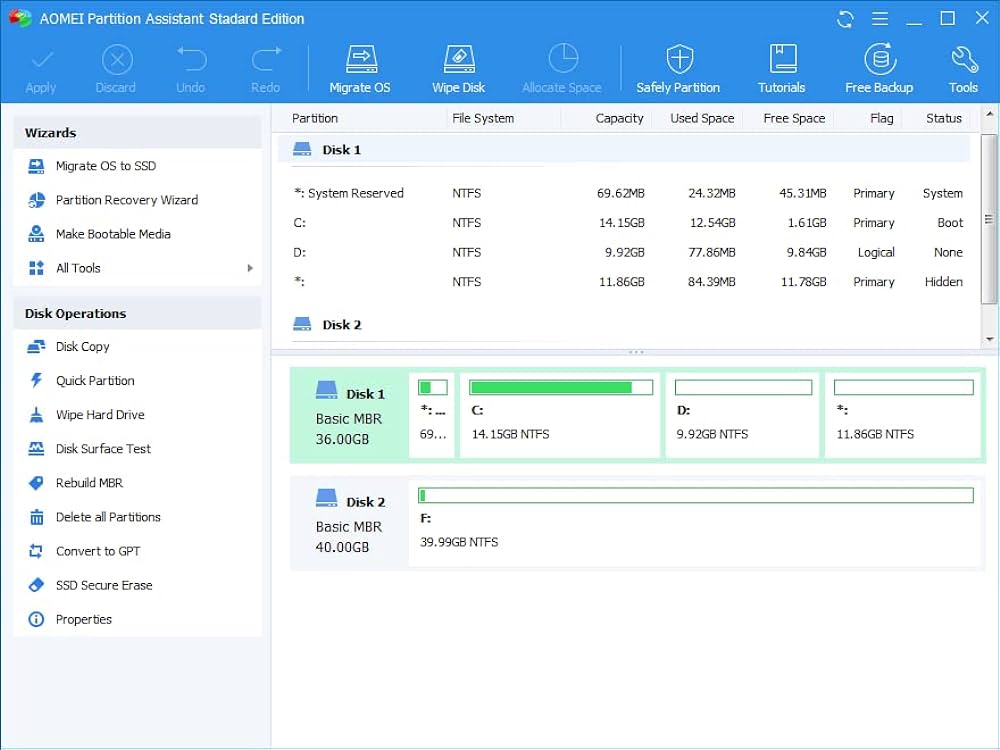The image size is (1000, 750).
Task: Expand the All Tools entry
Action: 77,268
